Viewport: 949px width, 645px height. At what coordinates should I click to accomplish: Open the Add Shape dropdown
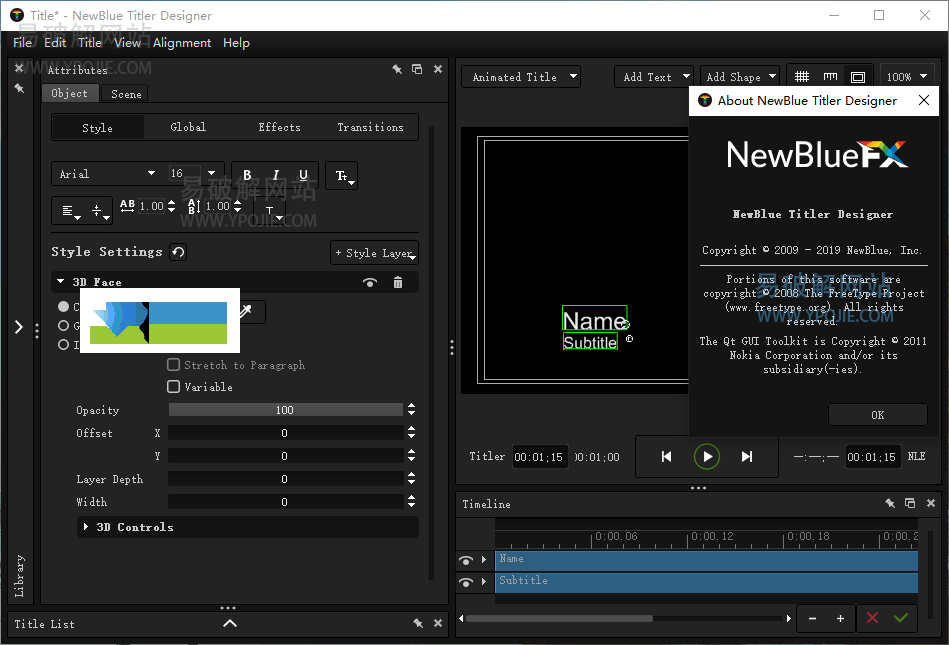pyautogui.click(x=740, y=77)
